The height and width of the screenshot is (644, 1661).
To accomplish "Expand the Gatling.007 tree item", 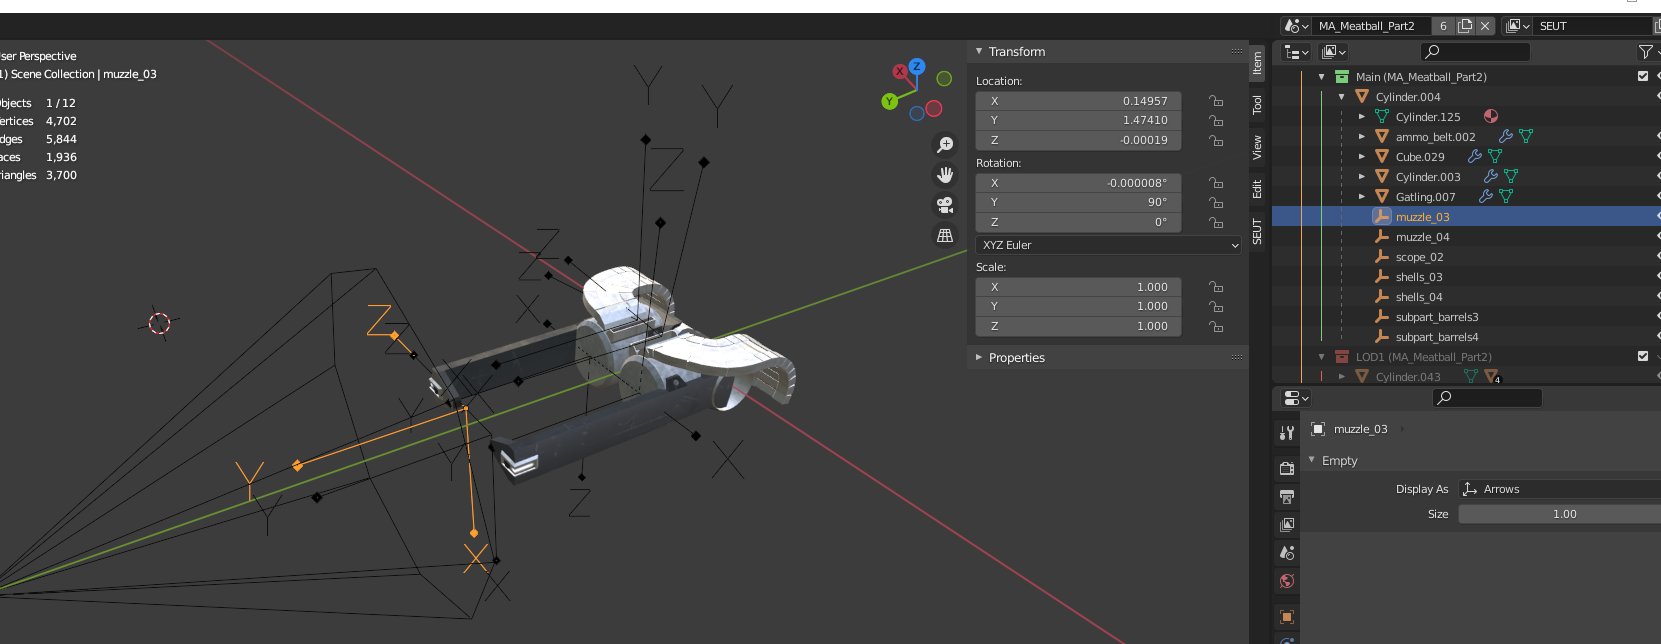I will 1362,197.
